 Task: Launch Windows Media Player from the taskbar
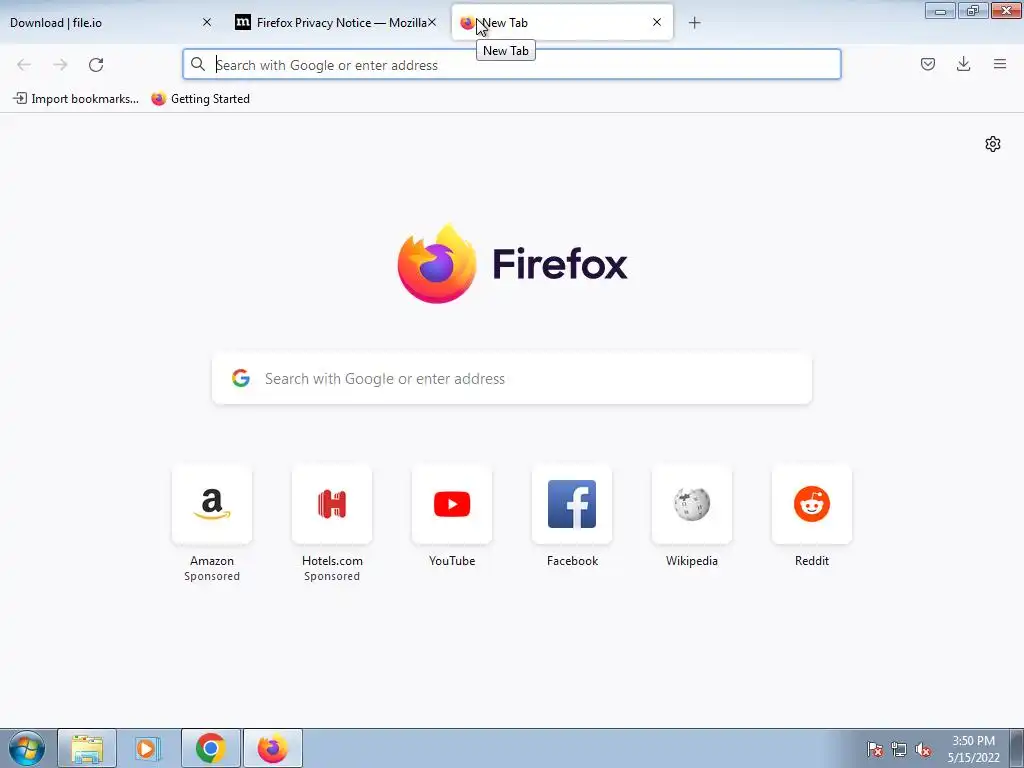pyautogui.click(x=148, y=748)
